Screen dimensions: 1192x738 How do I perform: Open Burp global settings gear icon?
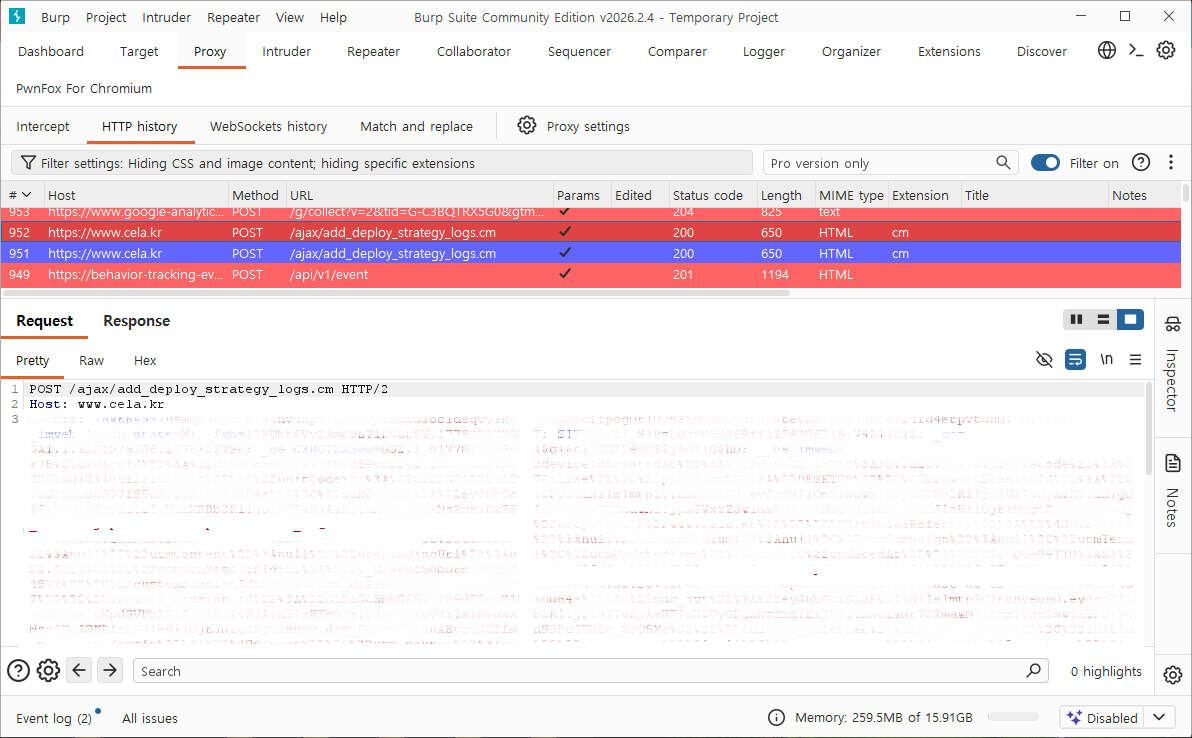click(1165, 50)
